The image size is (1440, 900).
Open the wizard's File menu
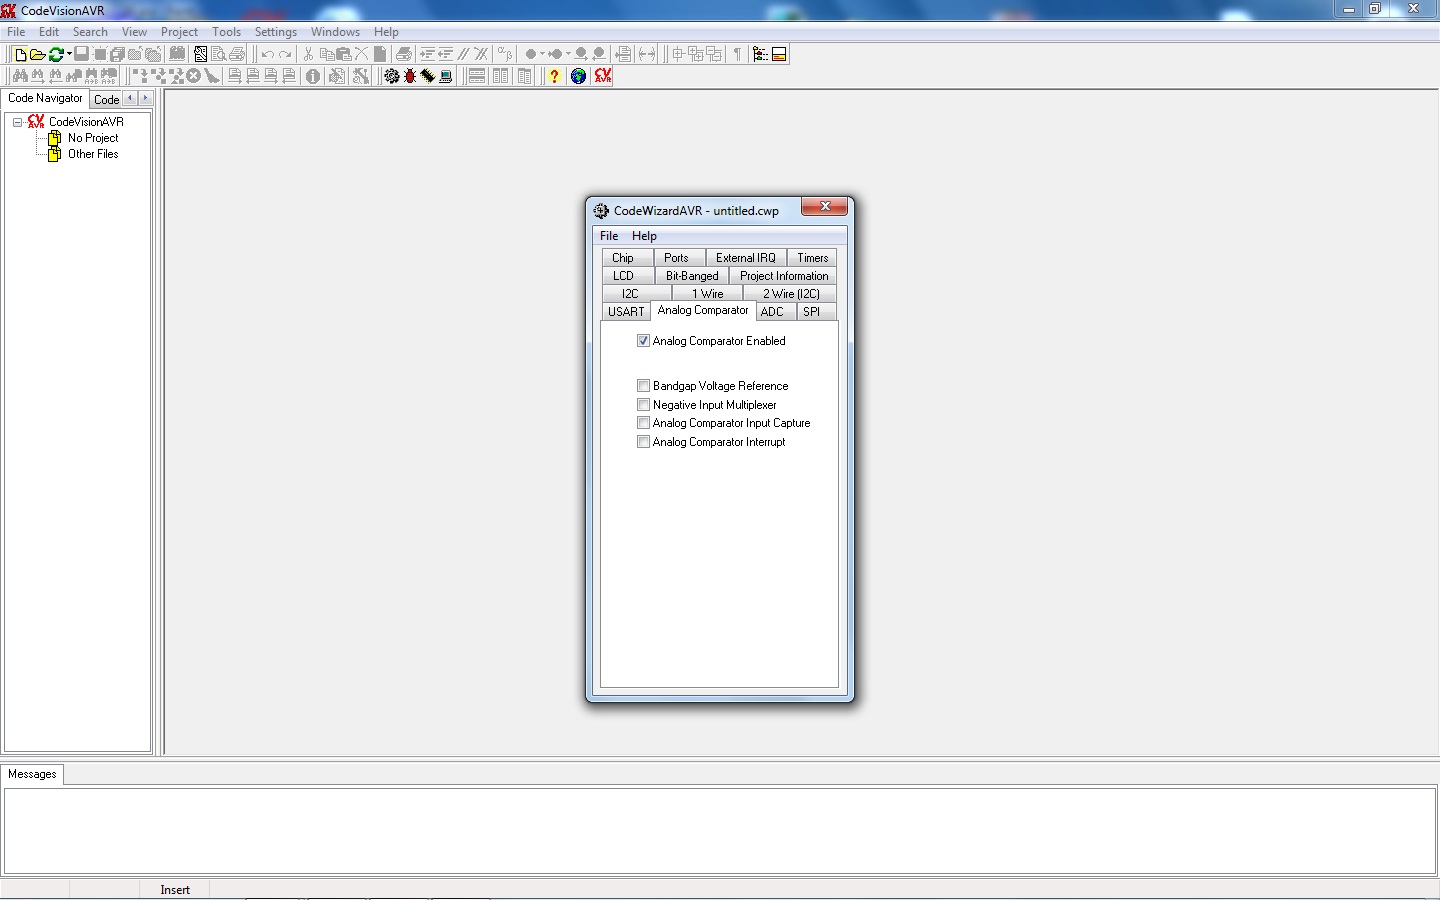tap(608, 236)
